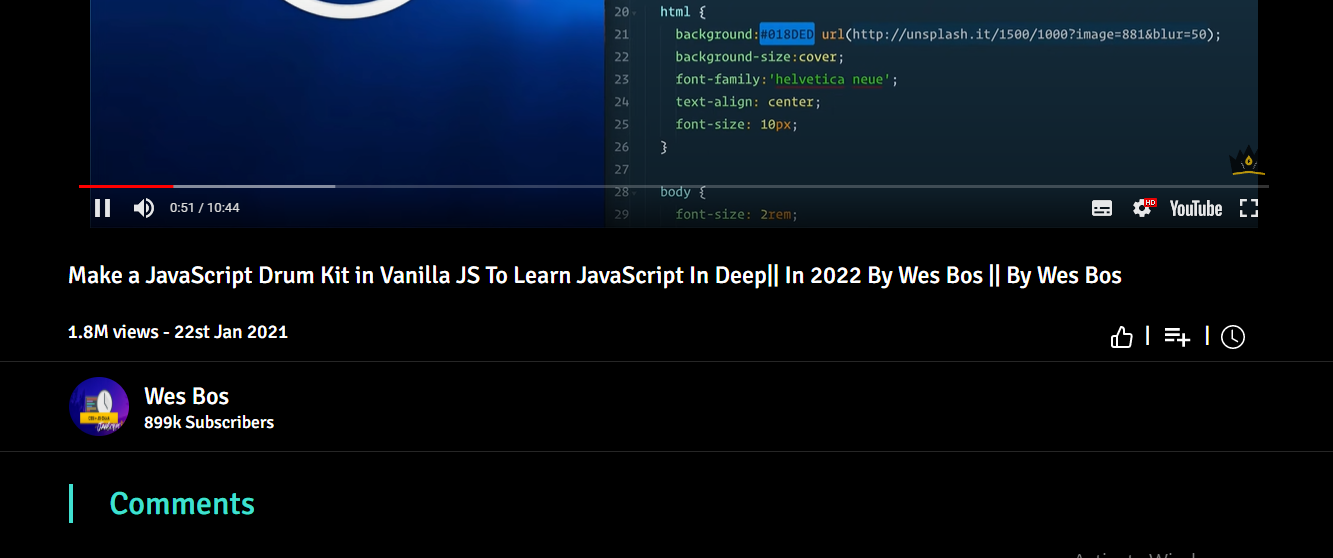Image resolution: width=1333 pixels, height=558 pixels.
Task: Click the 1.8M views date text
Action: click(178, 331)
